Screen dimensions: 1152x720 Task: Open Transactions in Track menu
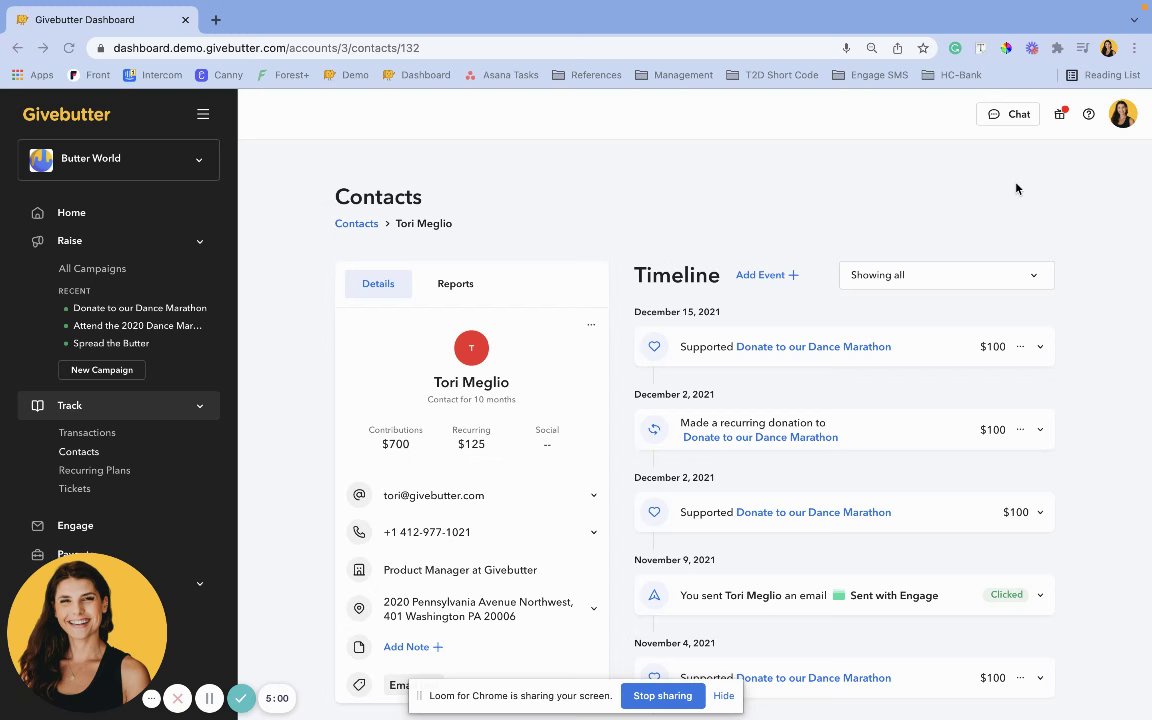click(x=87, y=433)
